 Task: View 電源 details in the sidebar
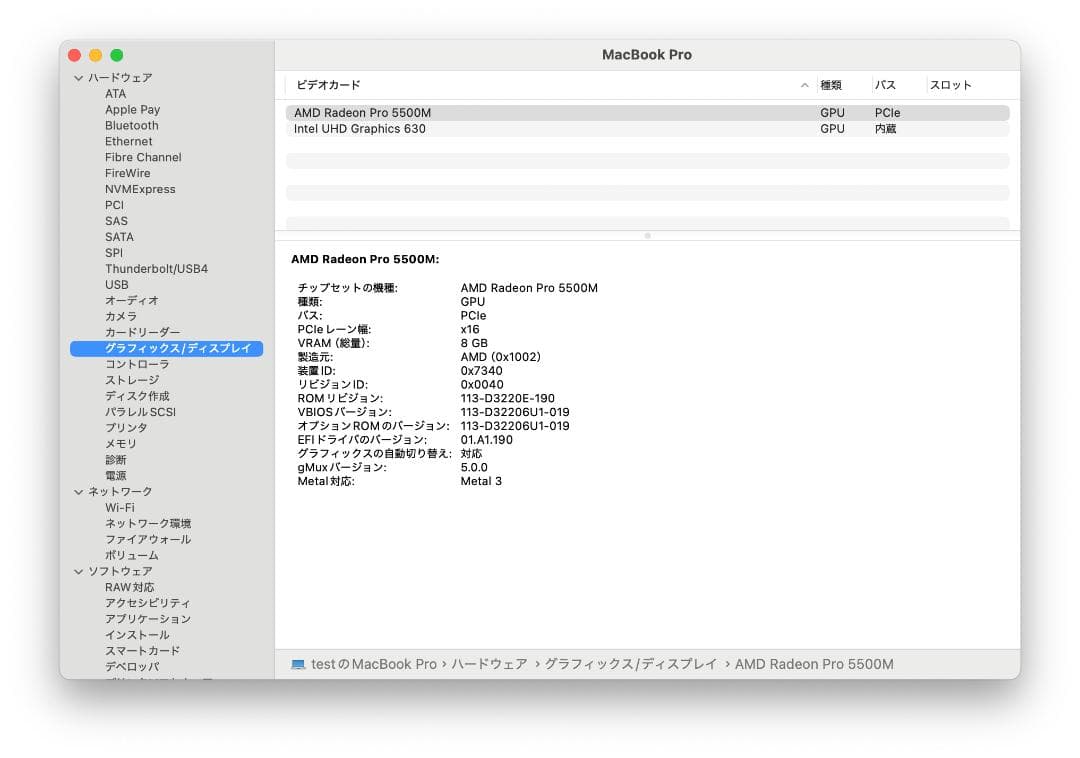click(114, 475)
